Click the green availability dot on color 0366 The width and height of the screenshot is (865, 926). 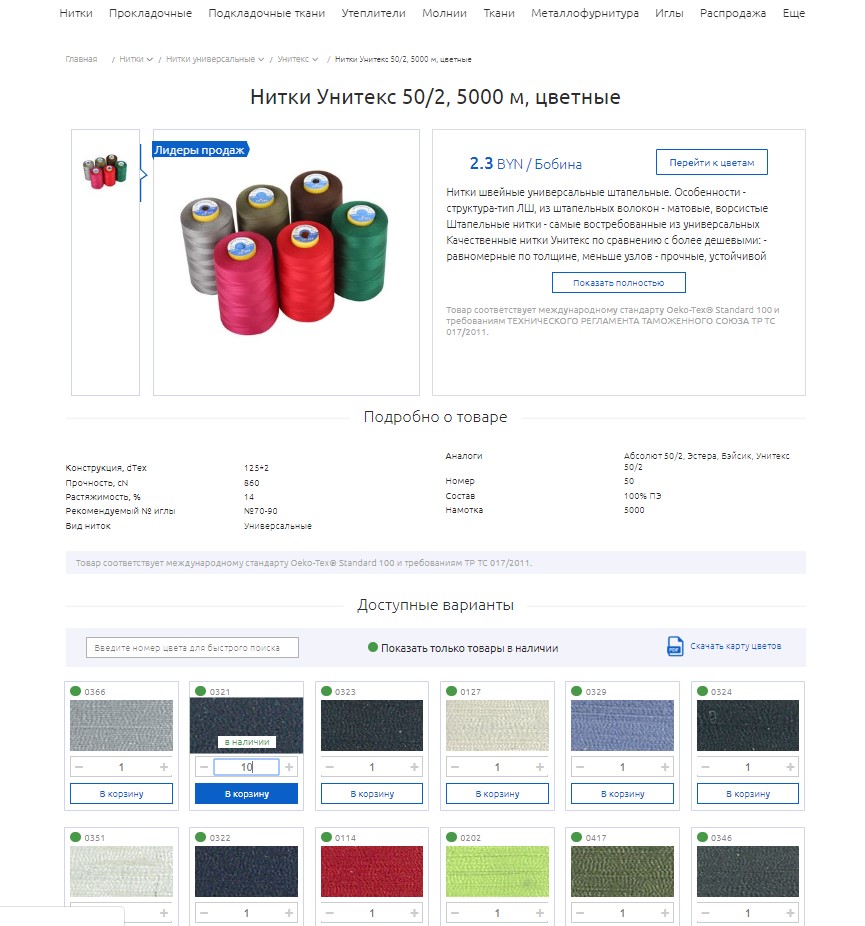77,690
